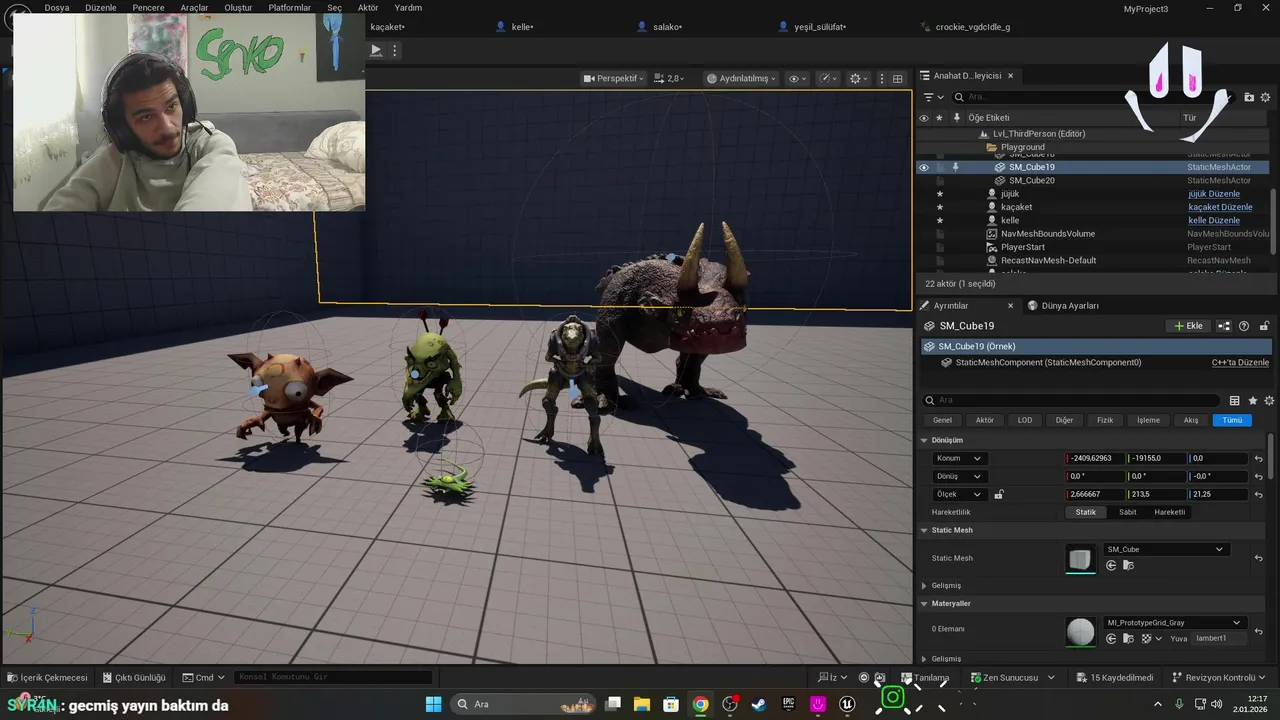The image size is (1280, 720).
Task: Open the Perspektif viewport mode dropdown
Action: coord(614,78)
